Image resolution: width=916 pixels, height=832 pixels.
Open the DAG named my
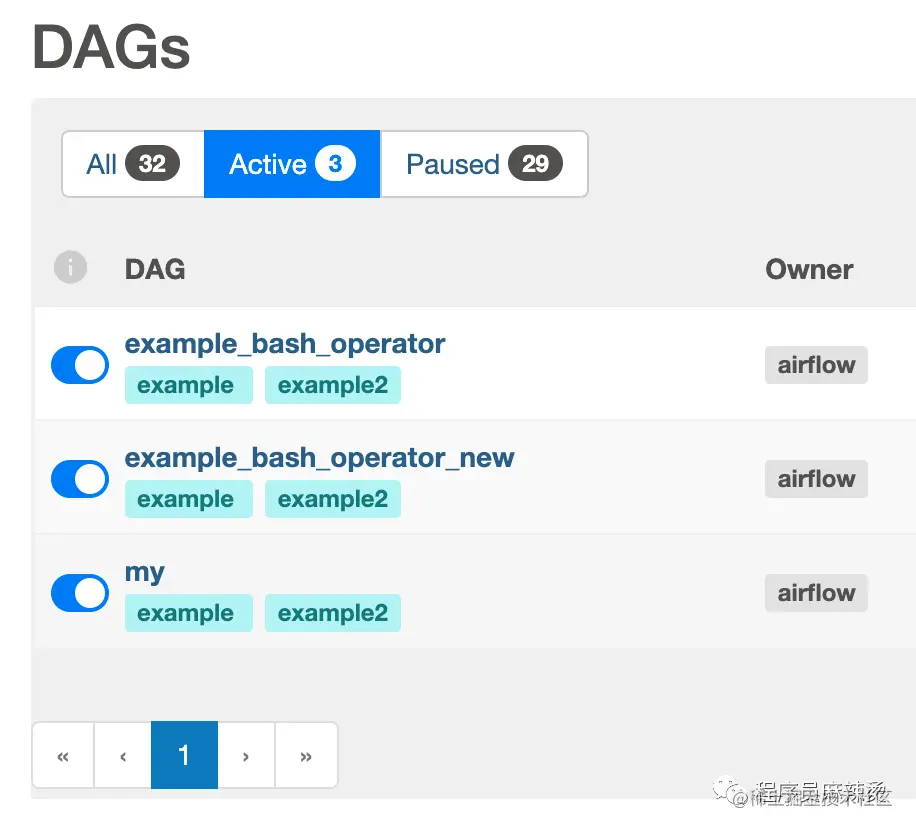(145, 573)
